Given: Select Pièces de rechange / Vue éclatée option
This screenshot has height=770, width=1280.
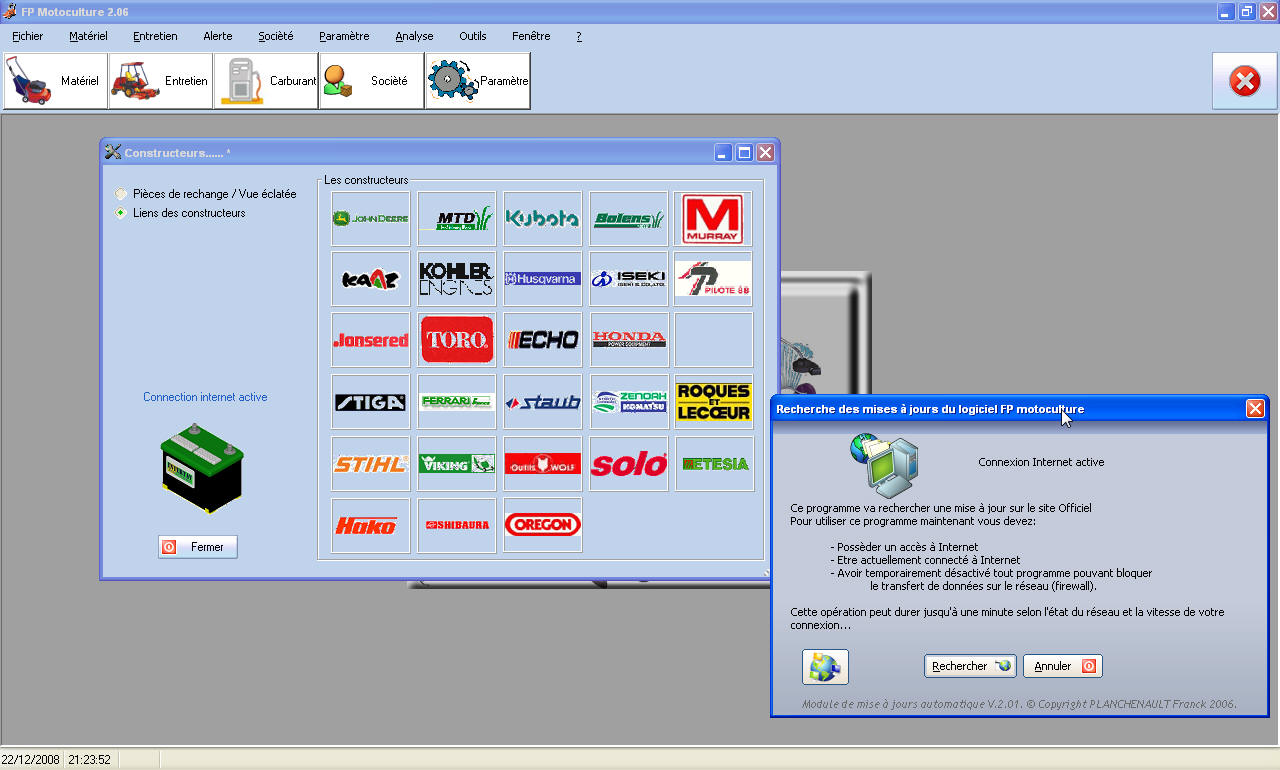Looking at the screenshot, I should tap(122, 194).
